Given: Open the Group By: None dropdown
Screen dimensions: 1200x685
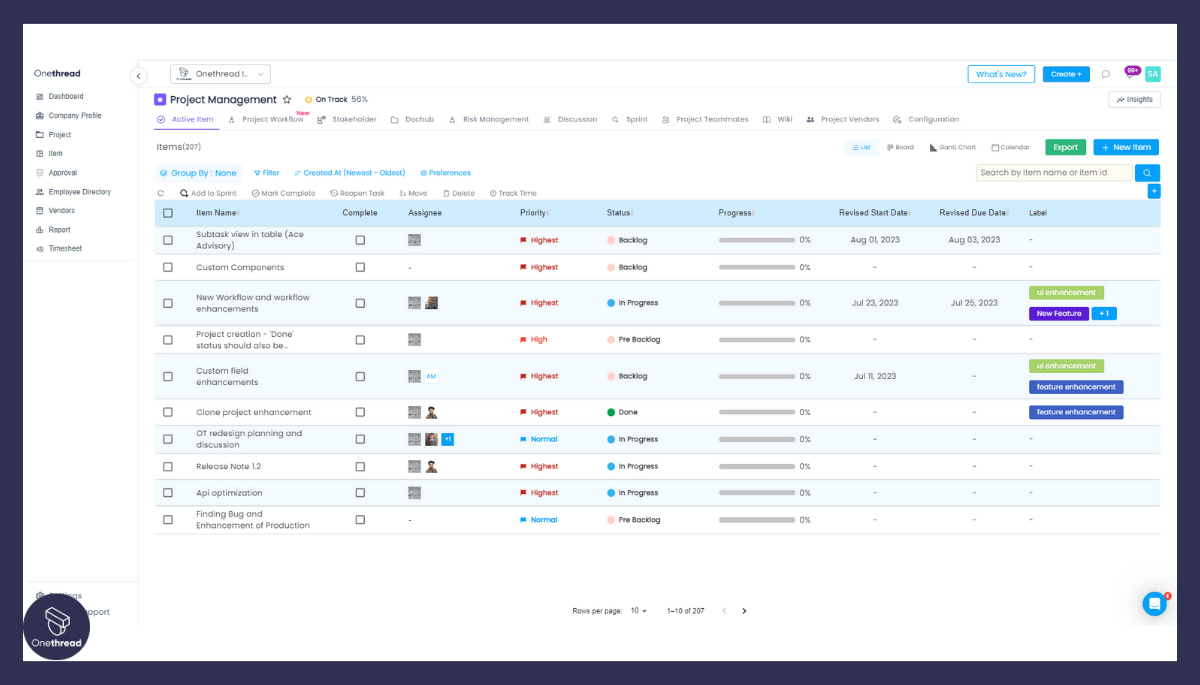Looking at the screenshot, I should [198, 172].
